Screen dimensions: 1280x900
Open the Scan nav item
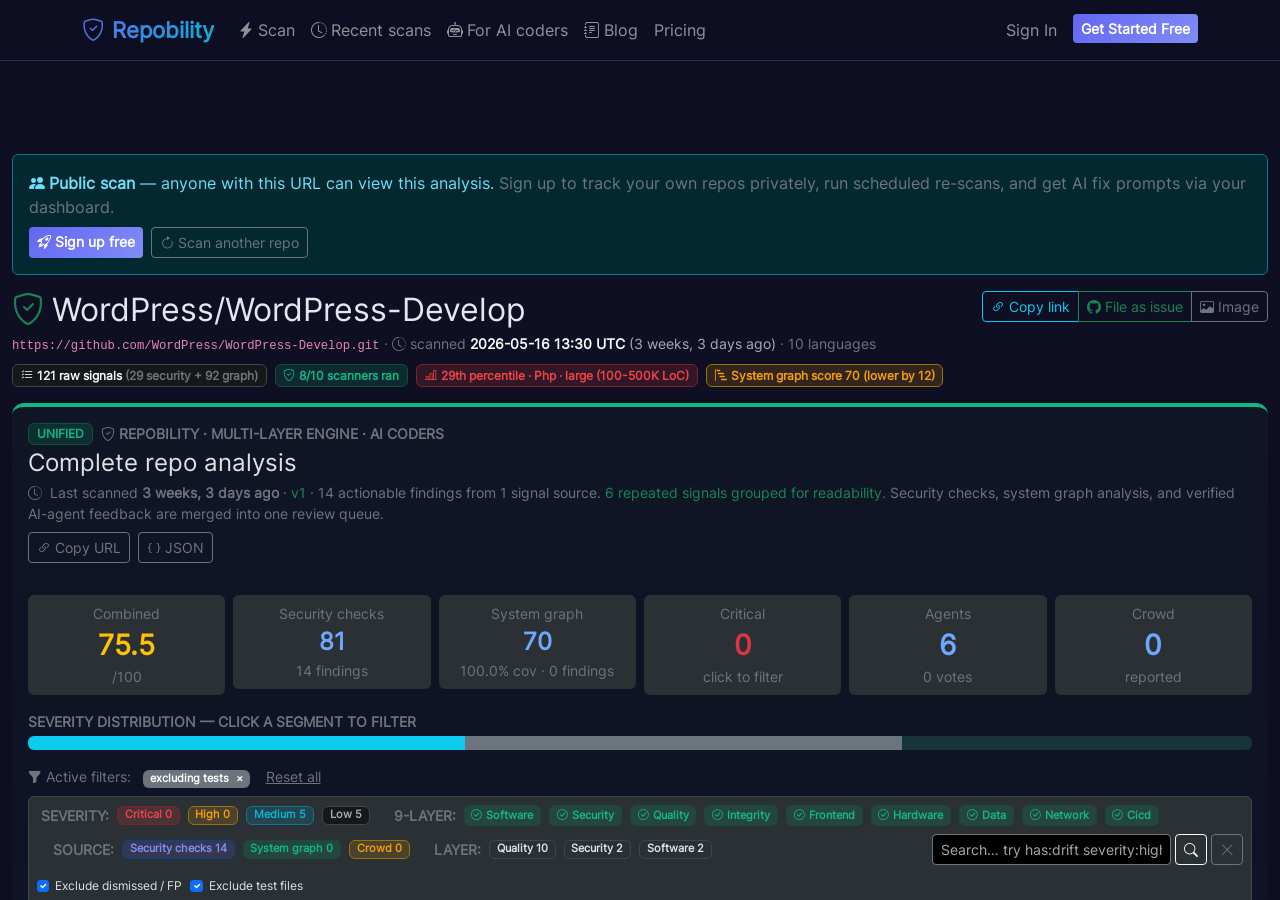point(267,30)
